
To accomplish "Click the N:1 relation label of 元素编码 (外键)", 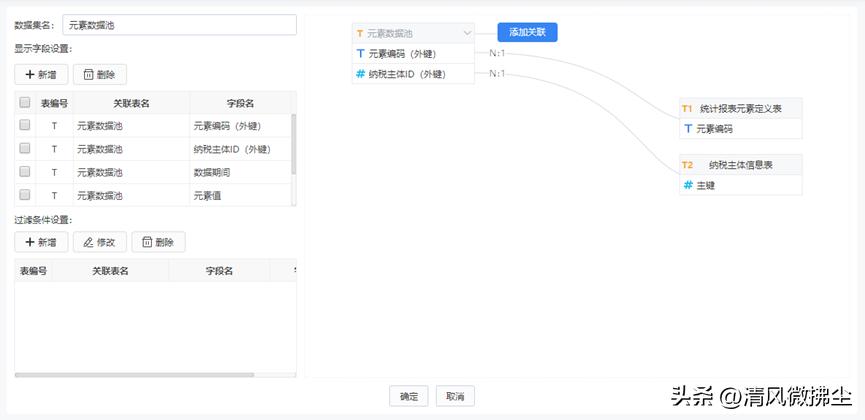I will [x=497, y=54].
